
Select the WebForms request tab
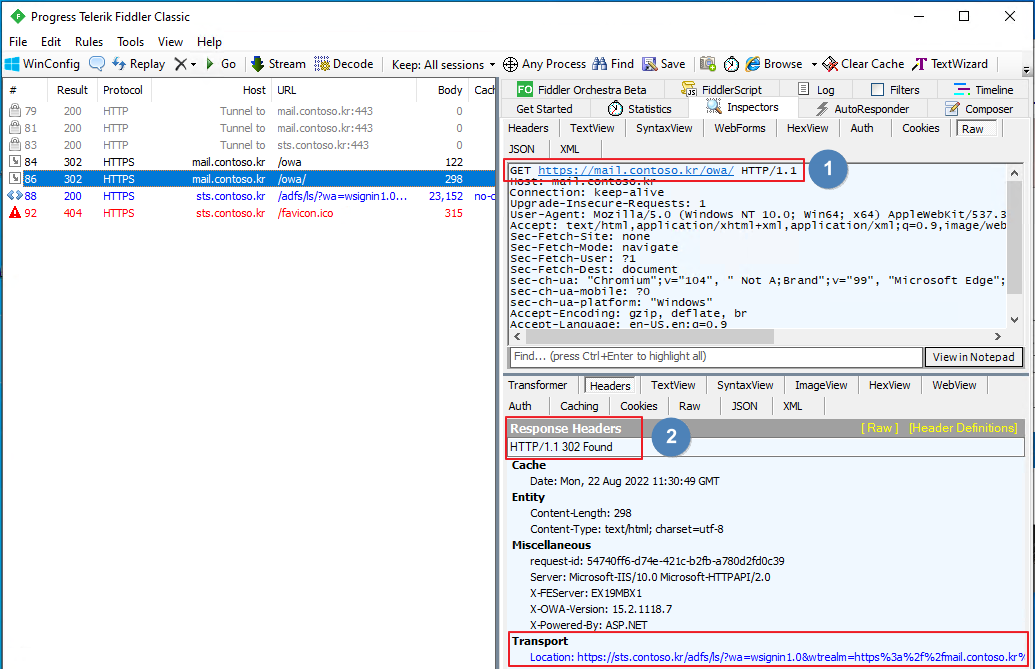pyautogui.click(x=740, y=128)
